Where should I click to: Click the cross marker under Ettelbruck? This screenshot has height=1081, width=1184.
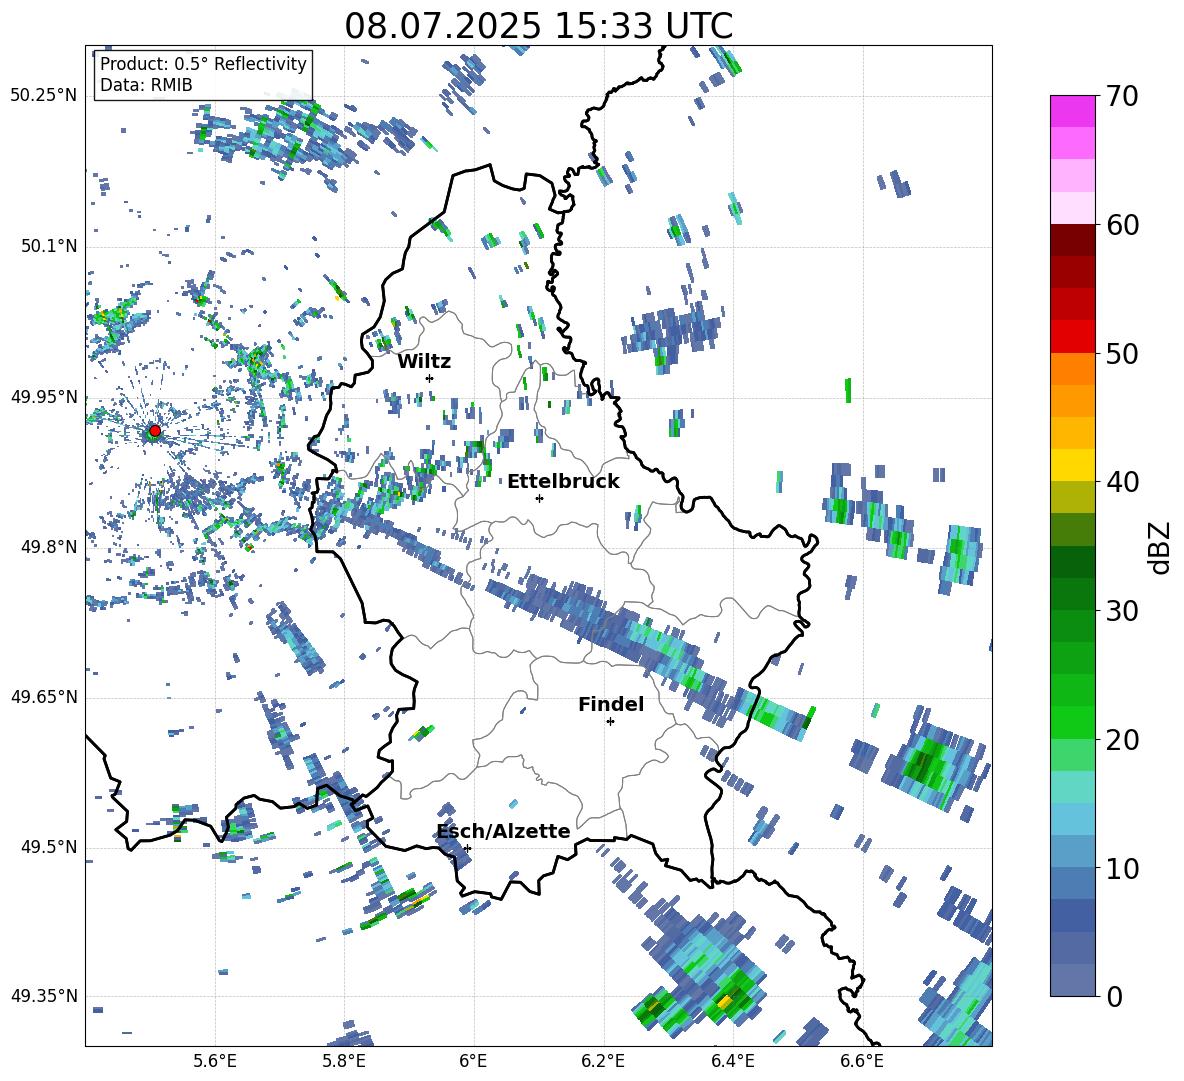coord(539,498)
